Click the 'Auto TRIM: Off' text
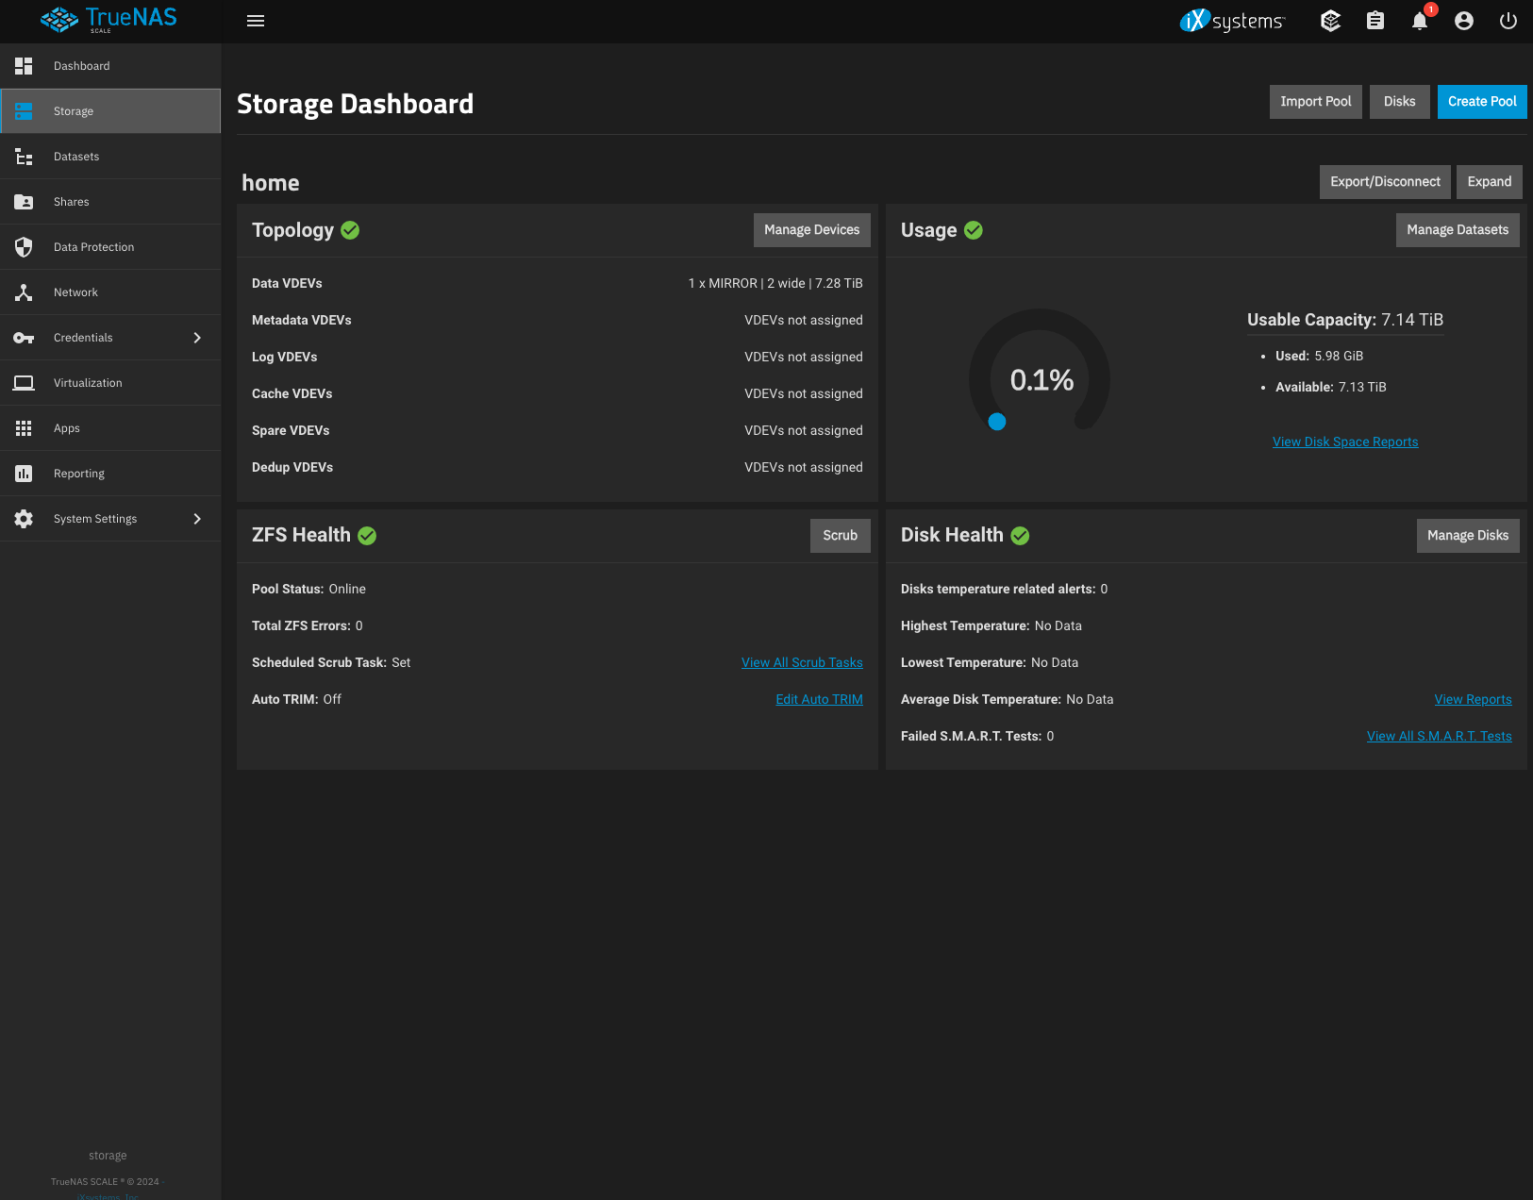This screenshot has width=1533, height=1200. tap(296, 700)
